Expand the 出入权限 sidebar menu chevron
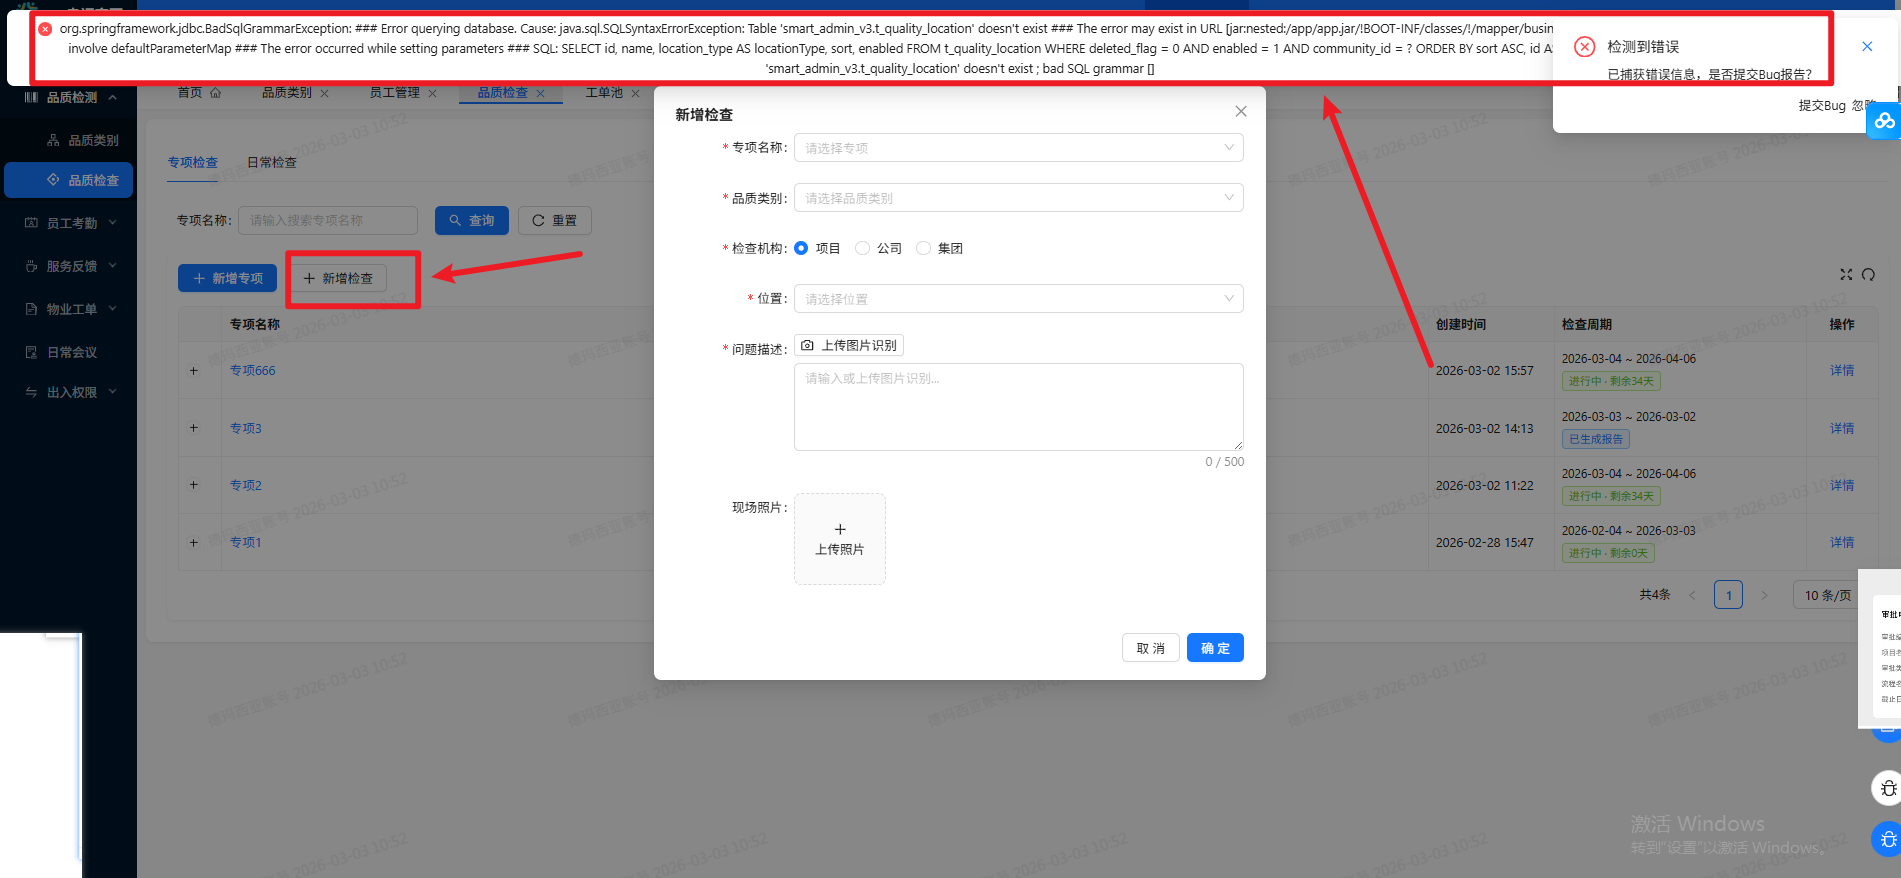Image resolution: width=1901 pixels, height=878 pixels. [113, 391]
